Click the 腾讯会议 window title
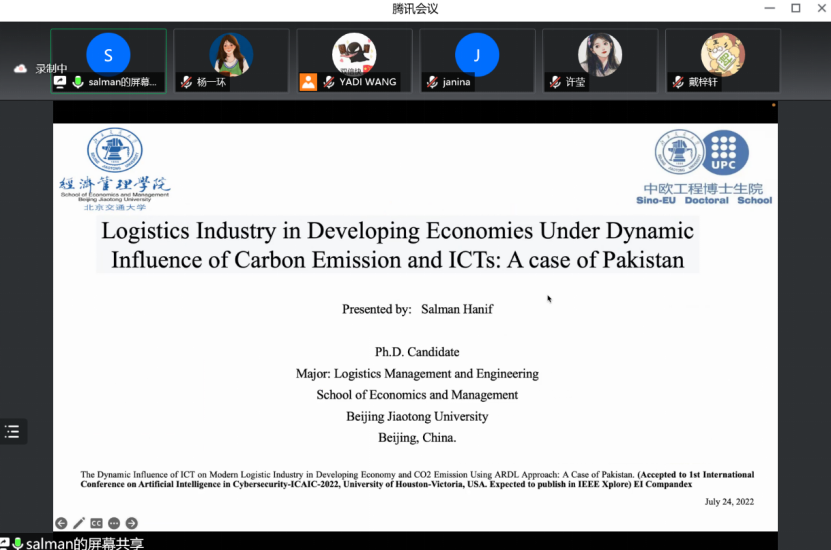The height and width of the screenshot is (550, 831). coord(416,8)
